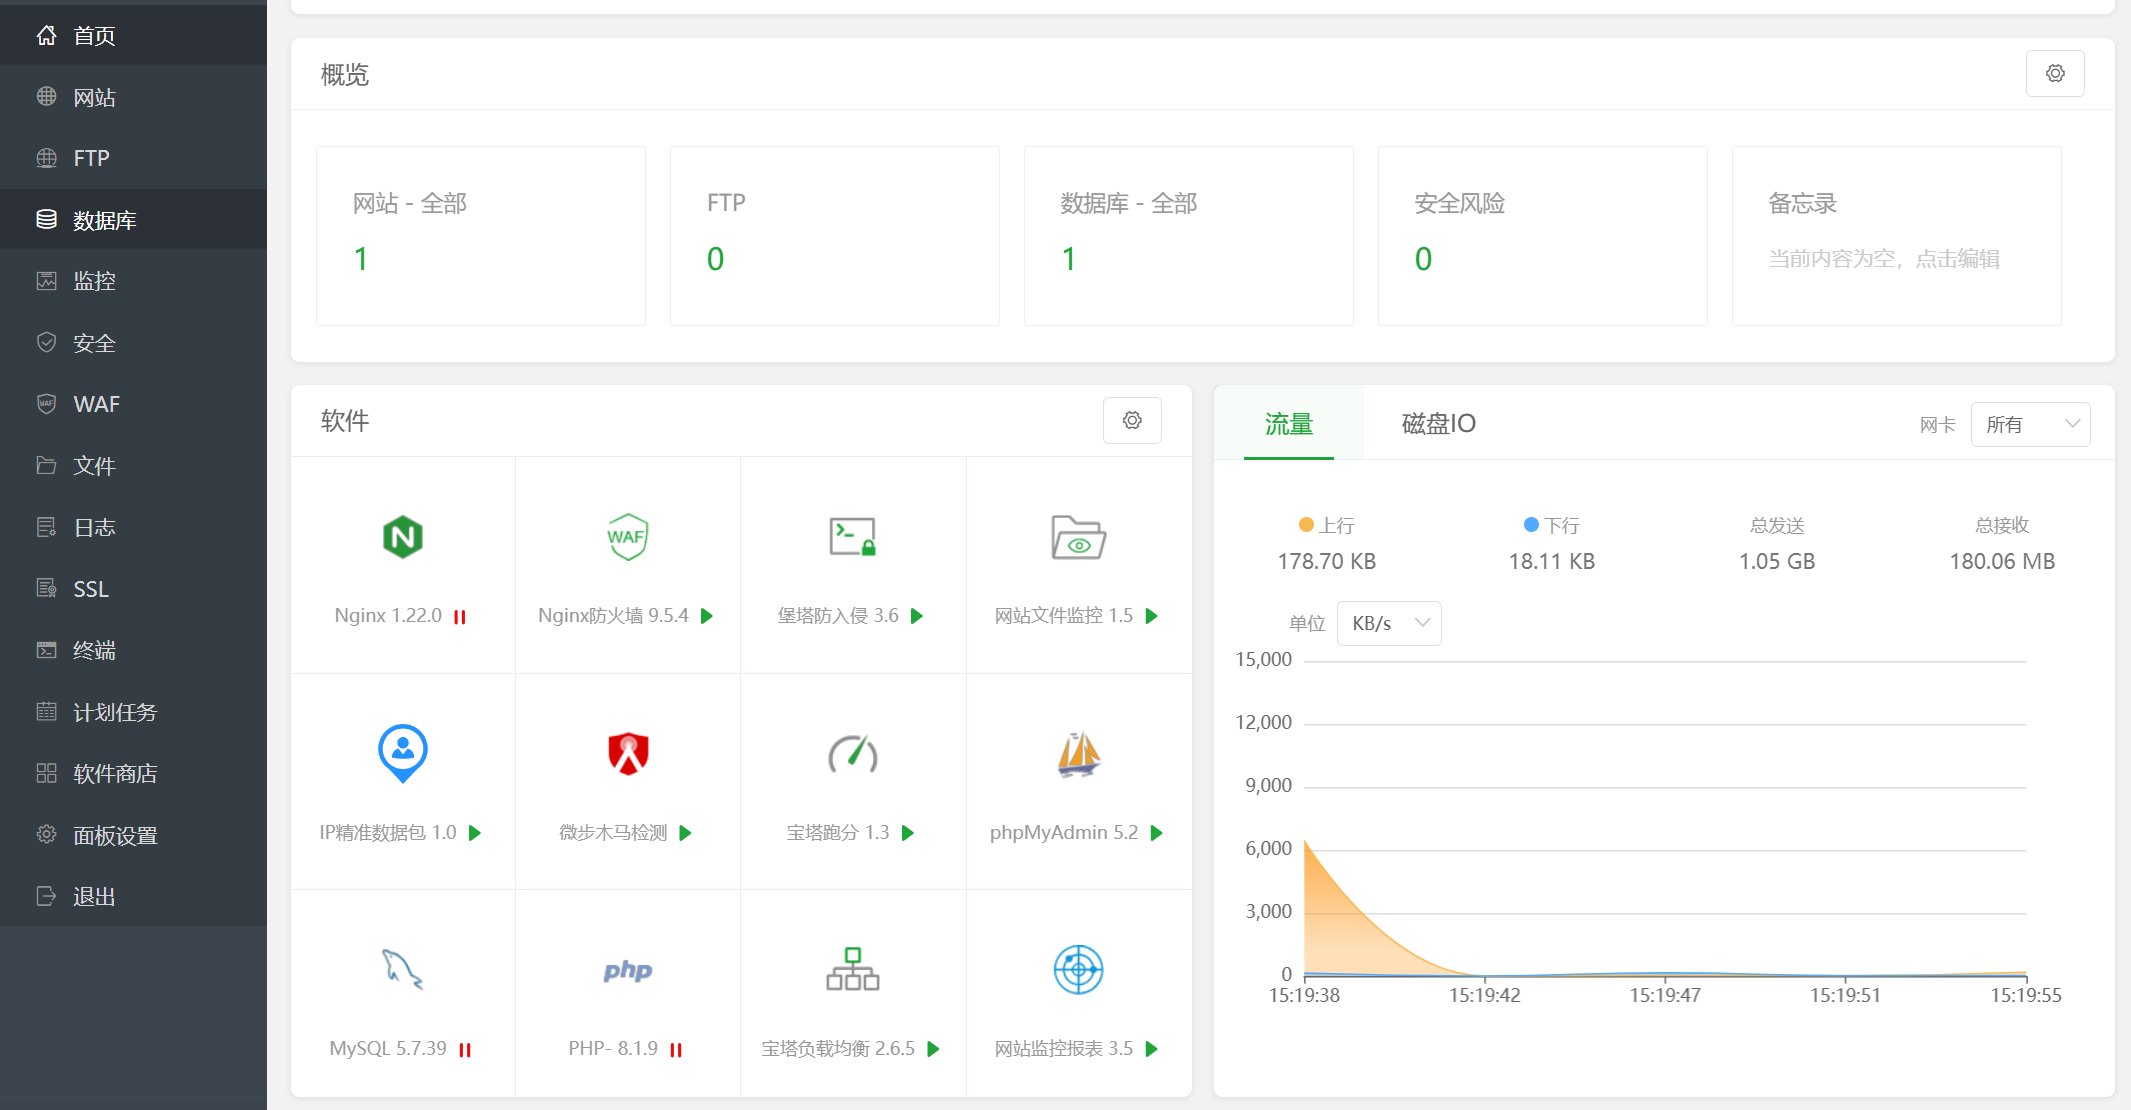
Task: Click the 上行 orange legend marker
Action: (x=1306, y=525)
